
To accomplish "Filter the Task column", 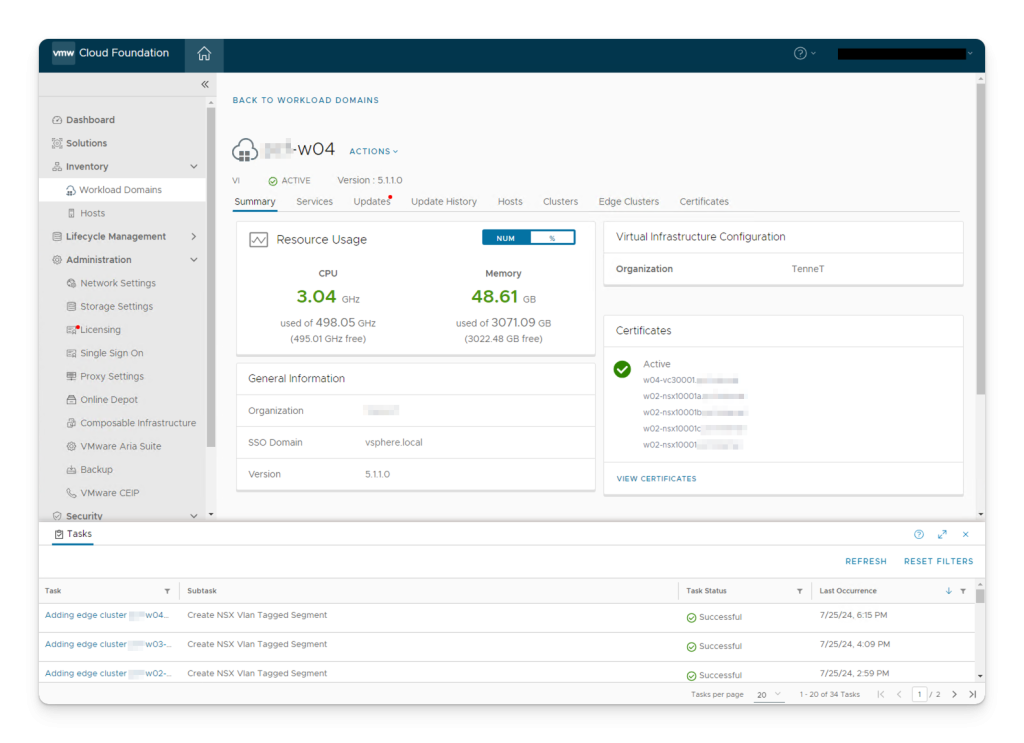I will (x=167, y=591).
